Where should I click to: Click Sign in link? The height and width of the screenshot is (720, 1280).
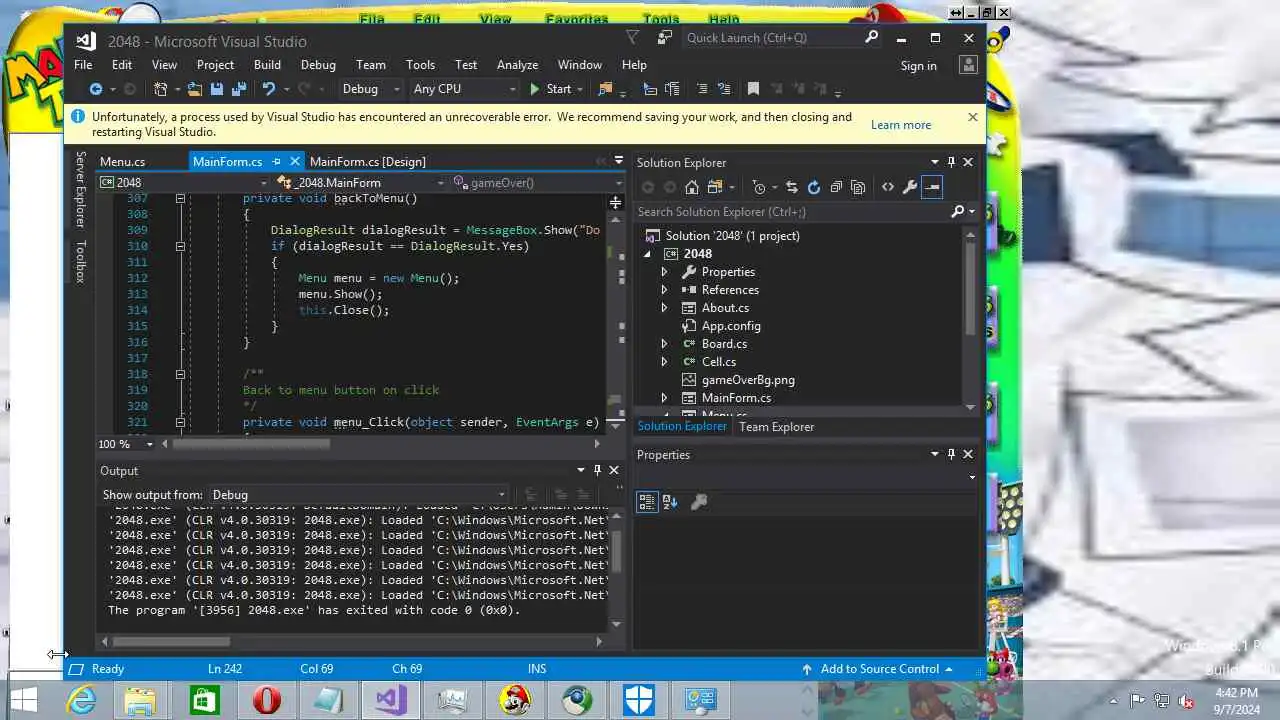pyautogui.click(x=918, y=66)
